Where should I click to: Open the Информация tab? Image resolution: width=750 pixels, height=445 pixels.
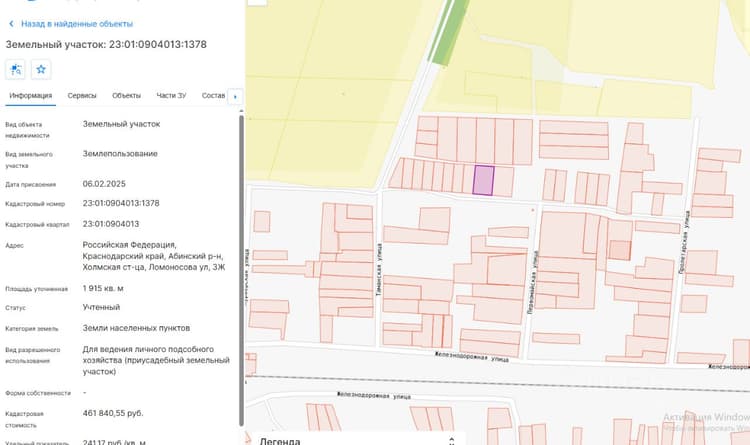click(31, 96)
